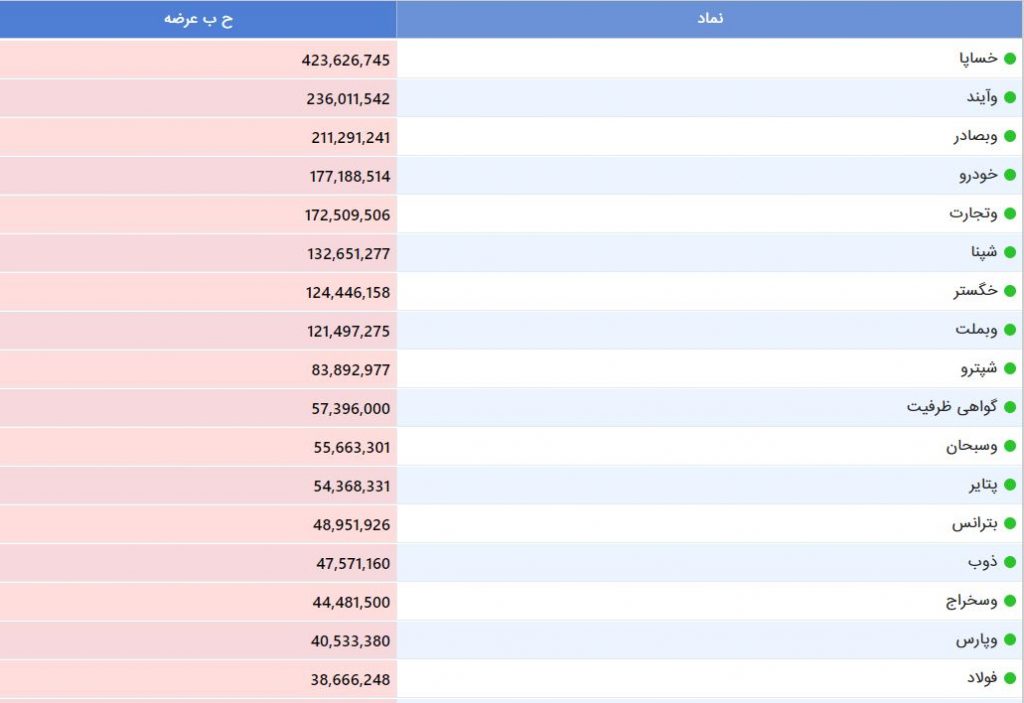Select the پتایر symbol name

click(983, 485)
